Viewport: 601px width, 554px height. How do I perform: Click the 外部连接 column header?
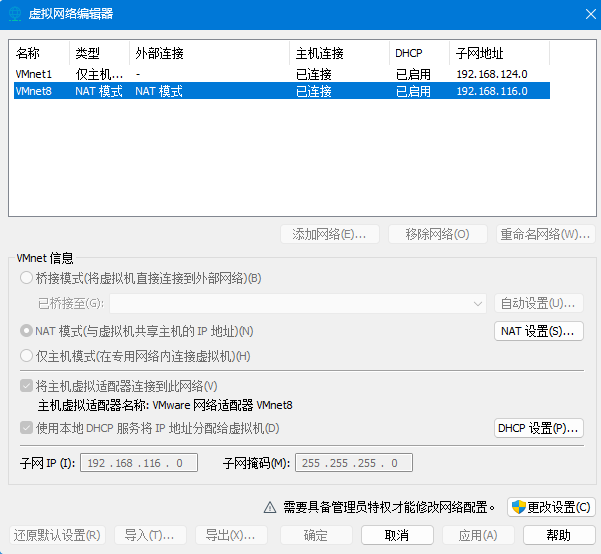[x=210, y=53]
